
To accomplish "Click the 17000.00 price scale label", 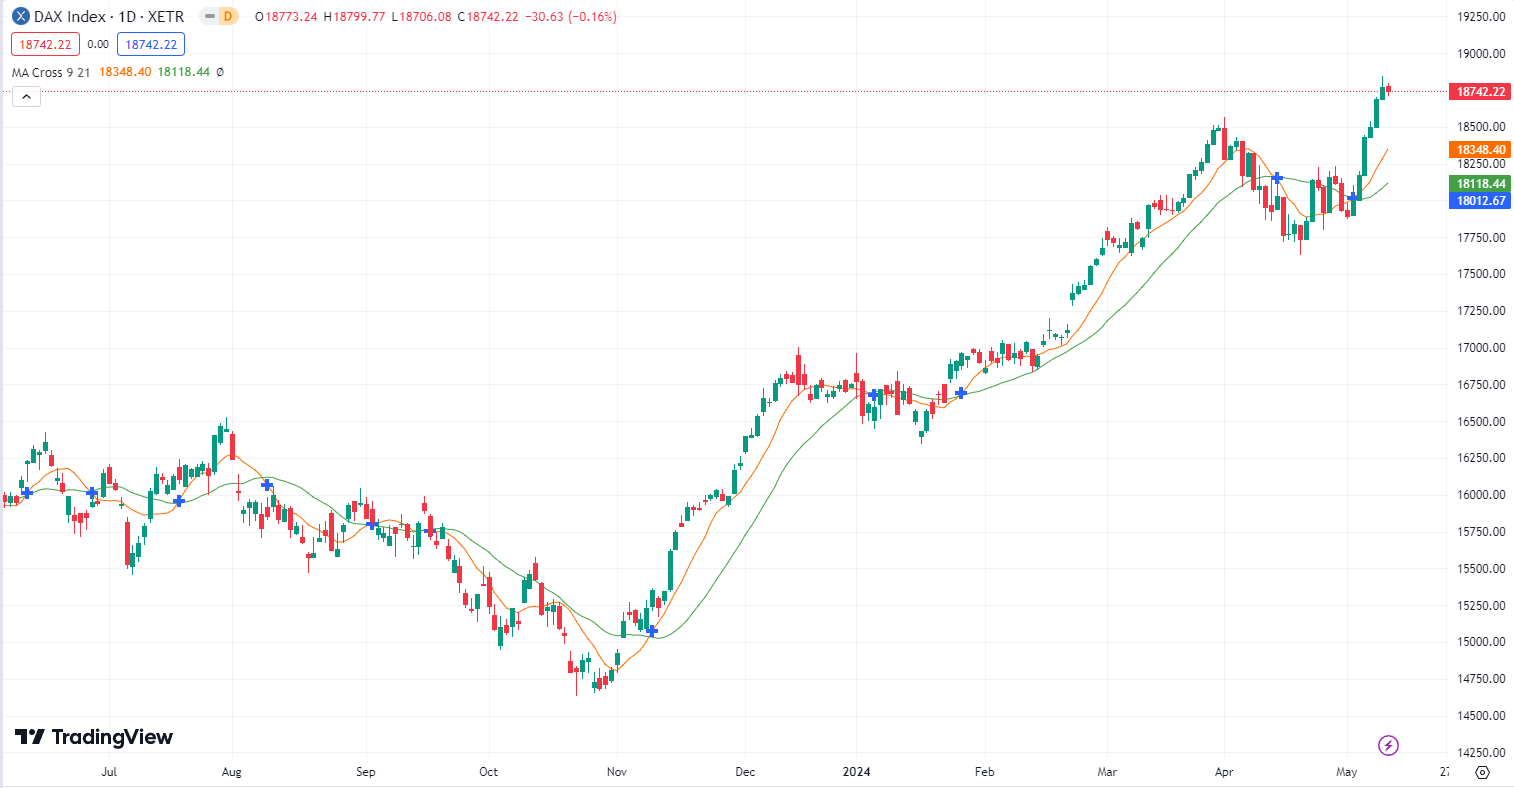I will click(1481, 348).
